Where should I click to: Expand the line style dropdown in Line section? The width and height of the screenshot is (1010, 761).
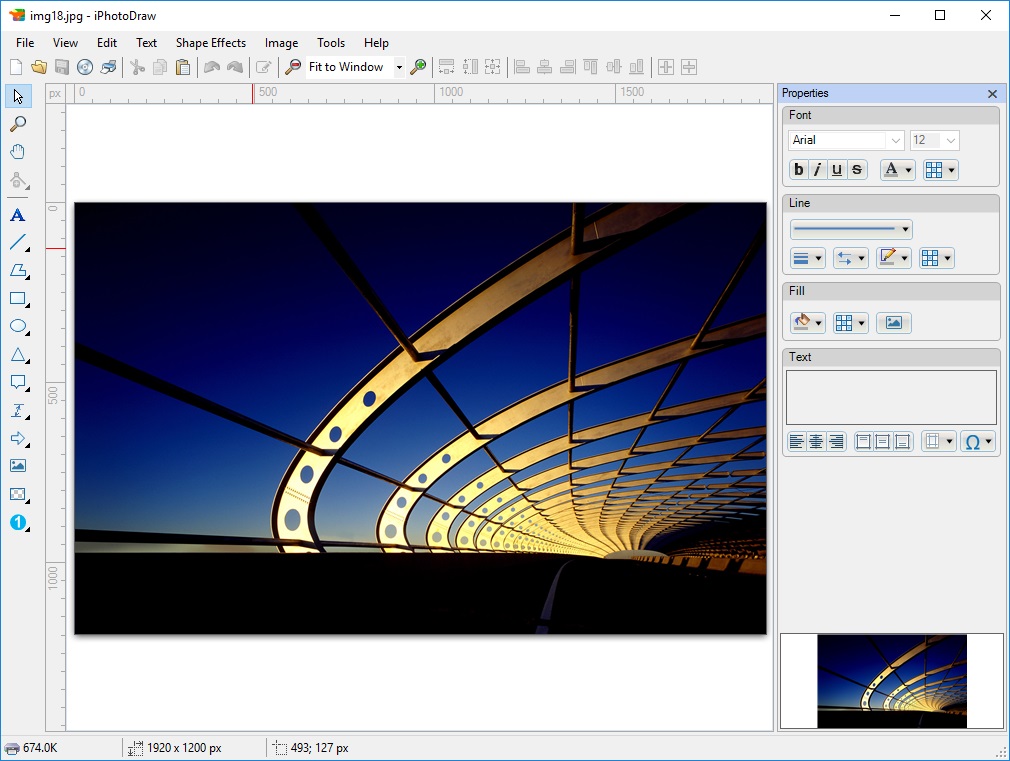tap(906, 229)
